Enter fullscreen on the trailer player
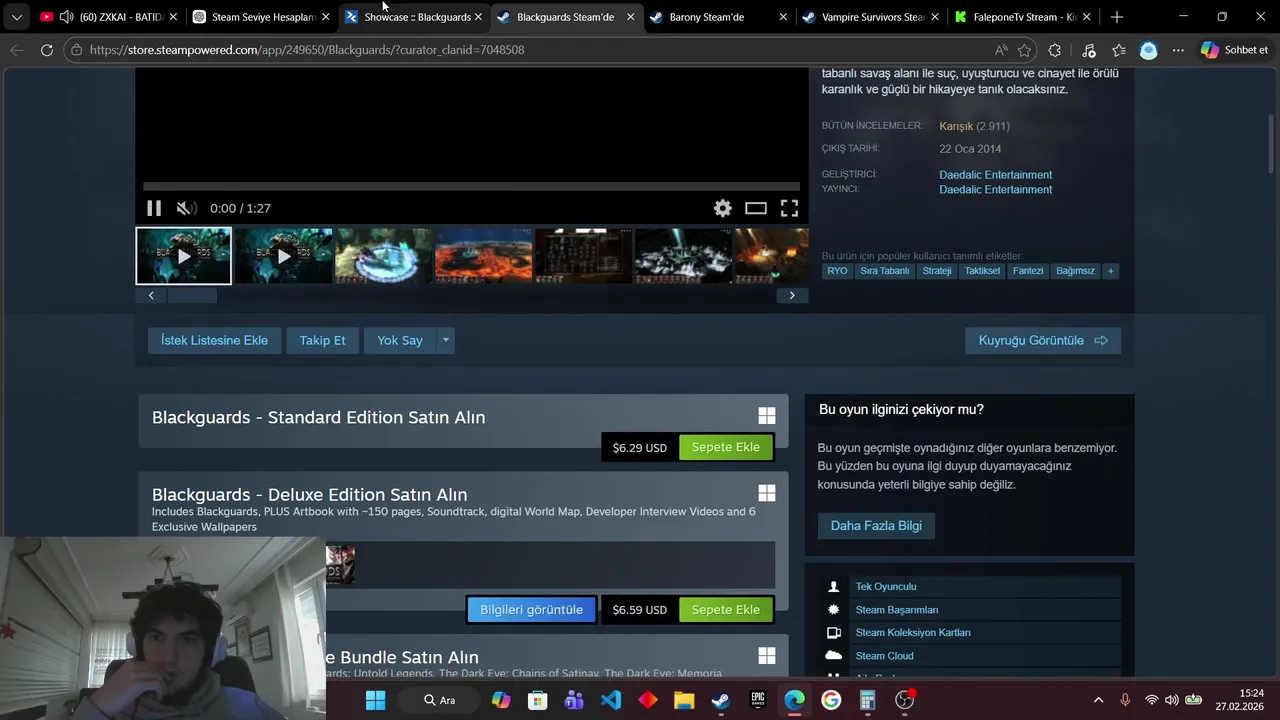The image size is (1280, 720). tap(789, 208)
